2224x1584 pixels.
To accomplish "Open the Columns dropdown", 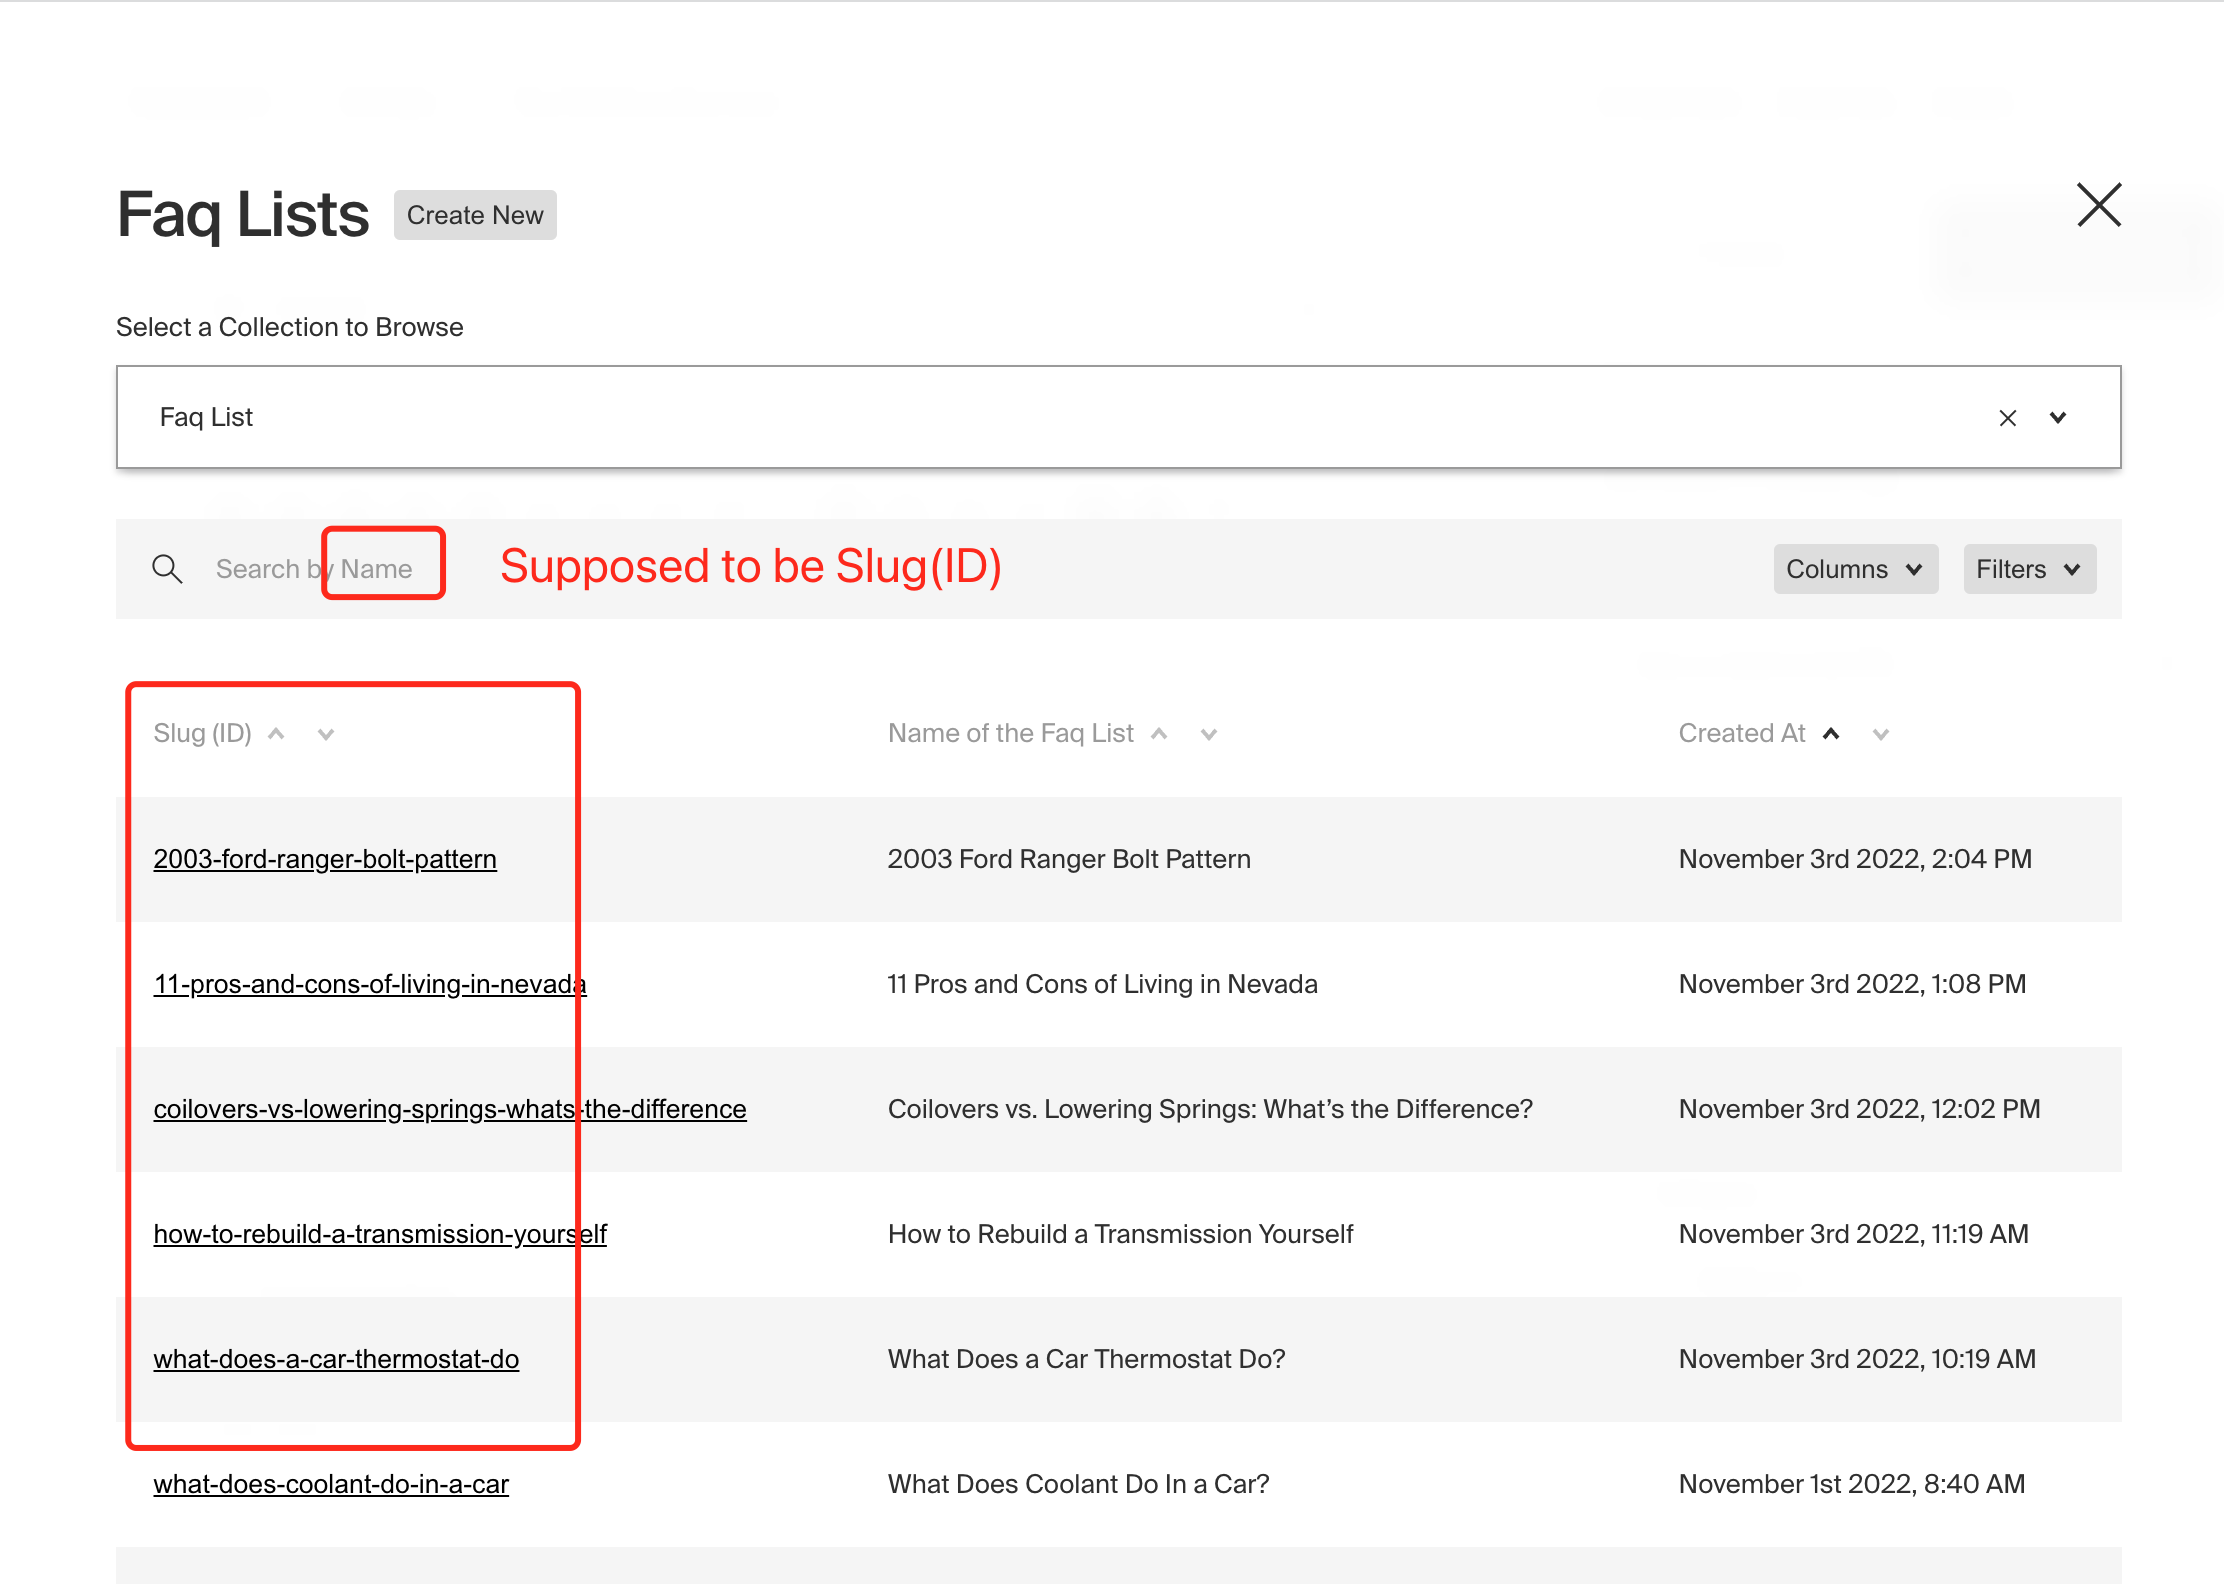I will tap(1855, 569).
